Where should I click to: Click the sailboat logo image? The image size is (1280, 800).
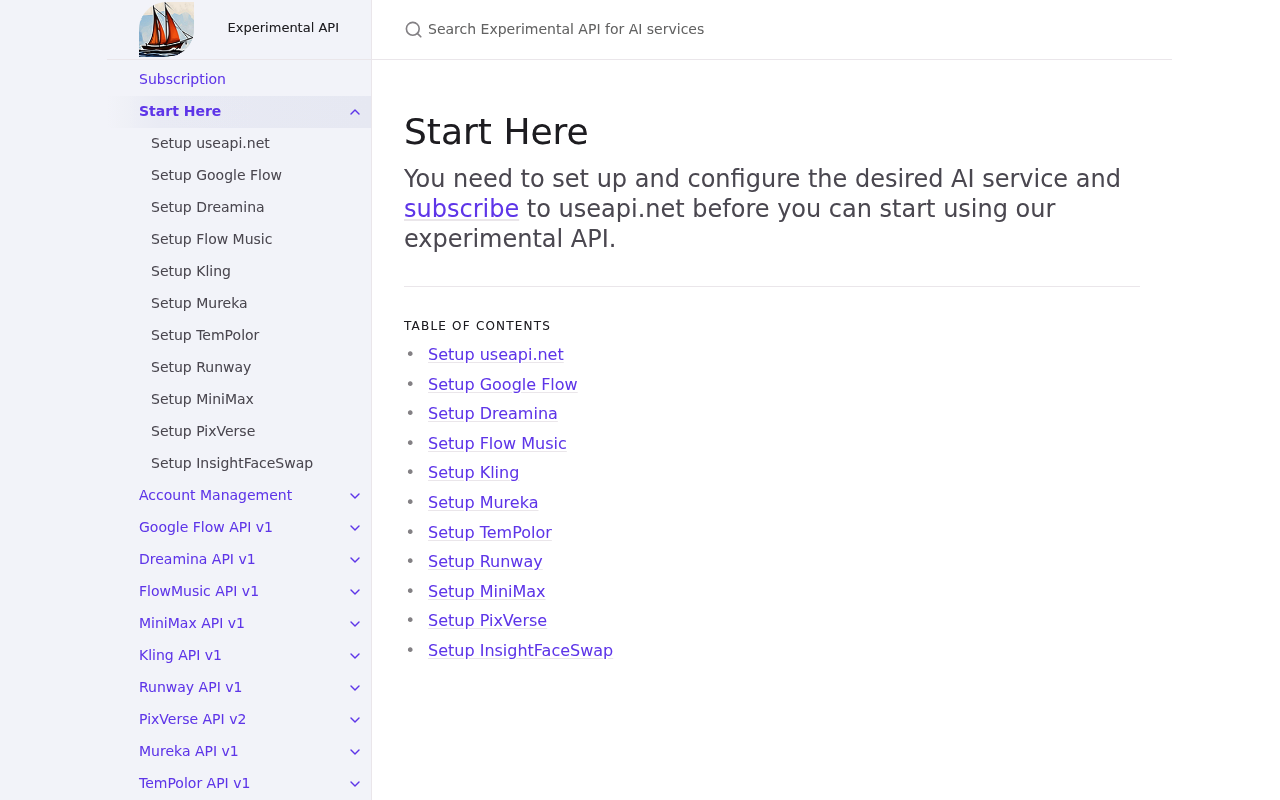[166, 29]
